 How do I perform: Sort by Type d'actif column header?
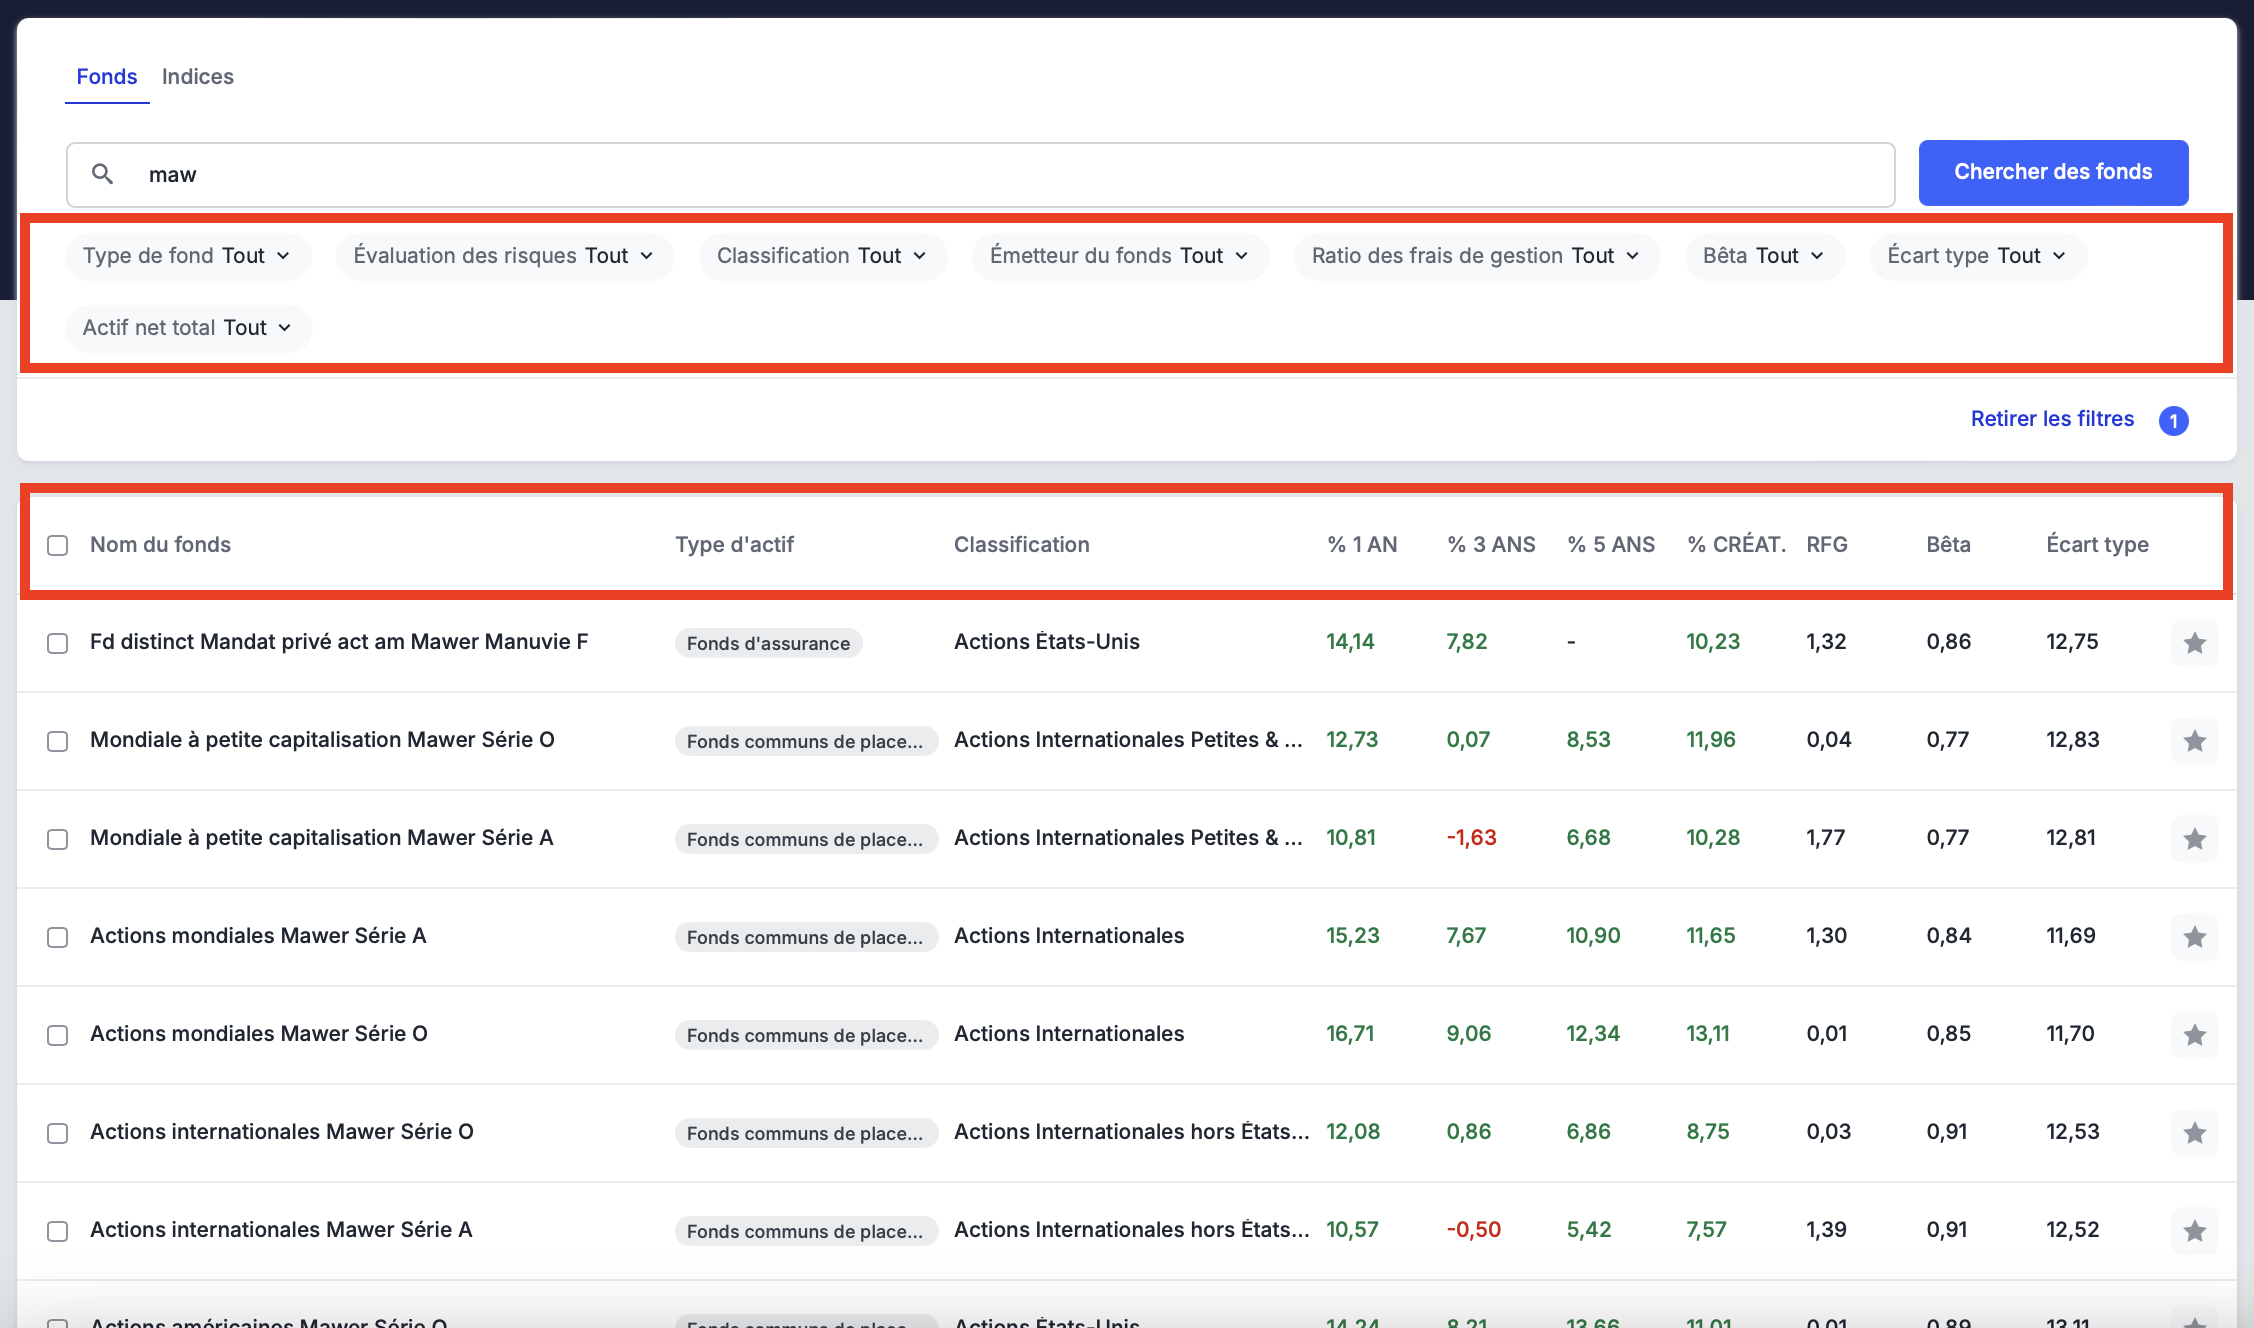coord(734,545)
